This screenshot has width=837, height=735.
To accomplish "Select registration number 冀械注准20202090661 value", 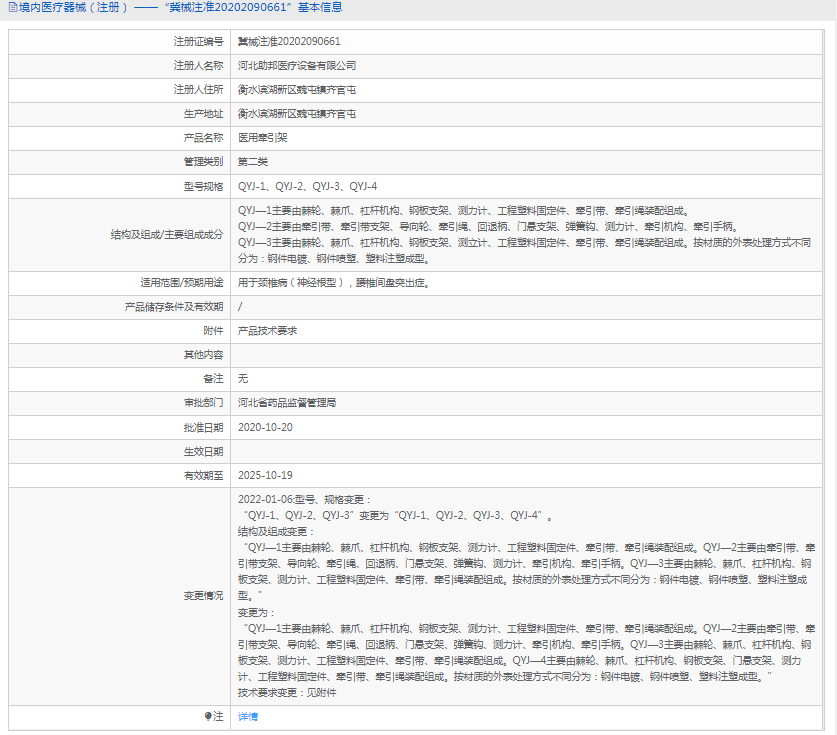I will [x=289, y=42].
